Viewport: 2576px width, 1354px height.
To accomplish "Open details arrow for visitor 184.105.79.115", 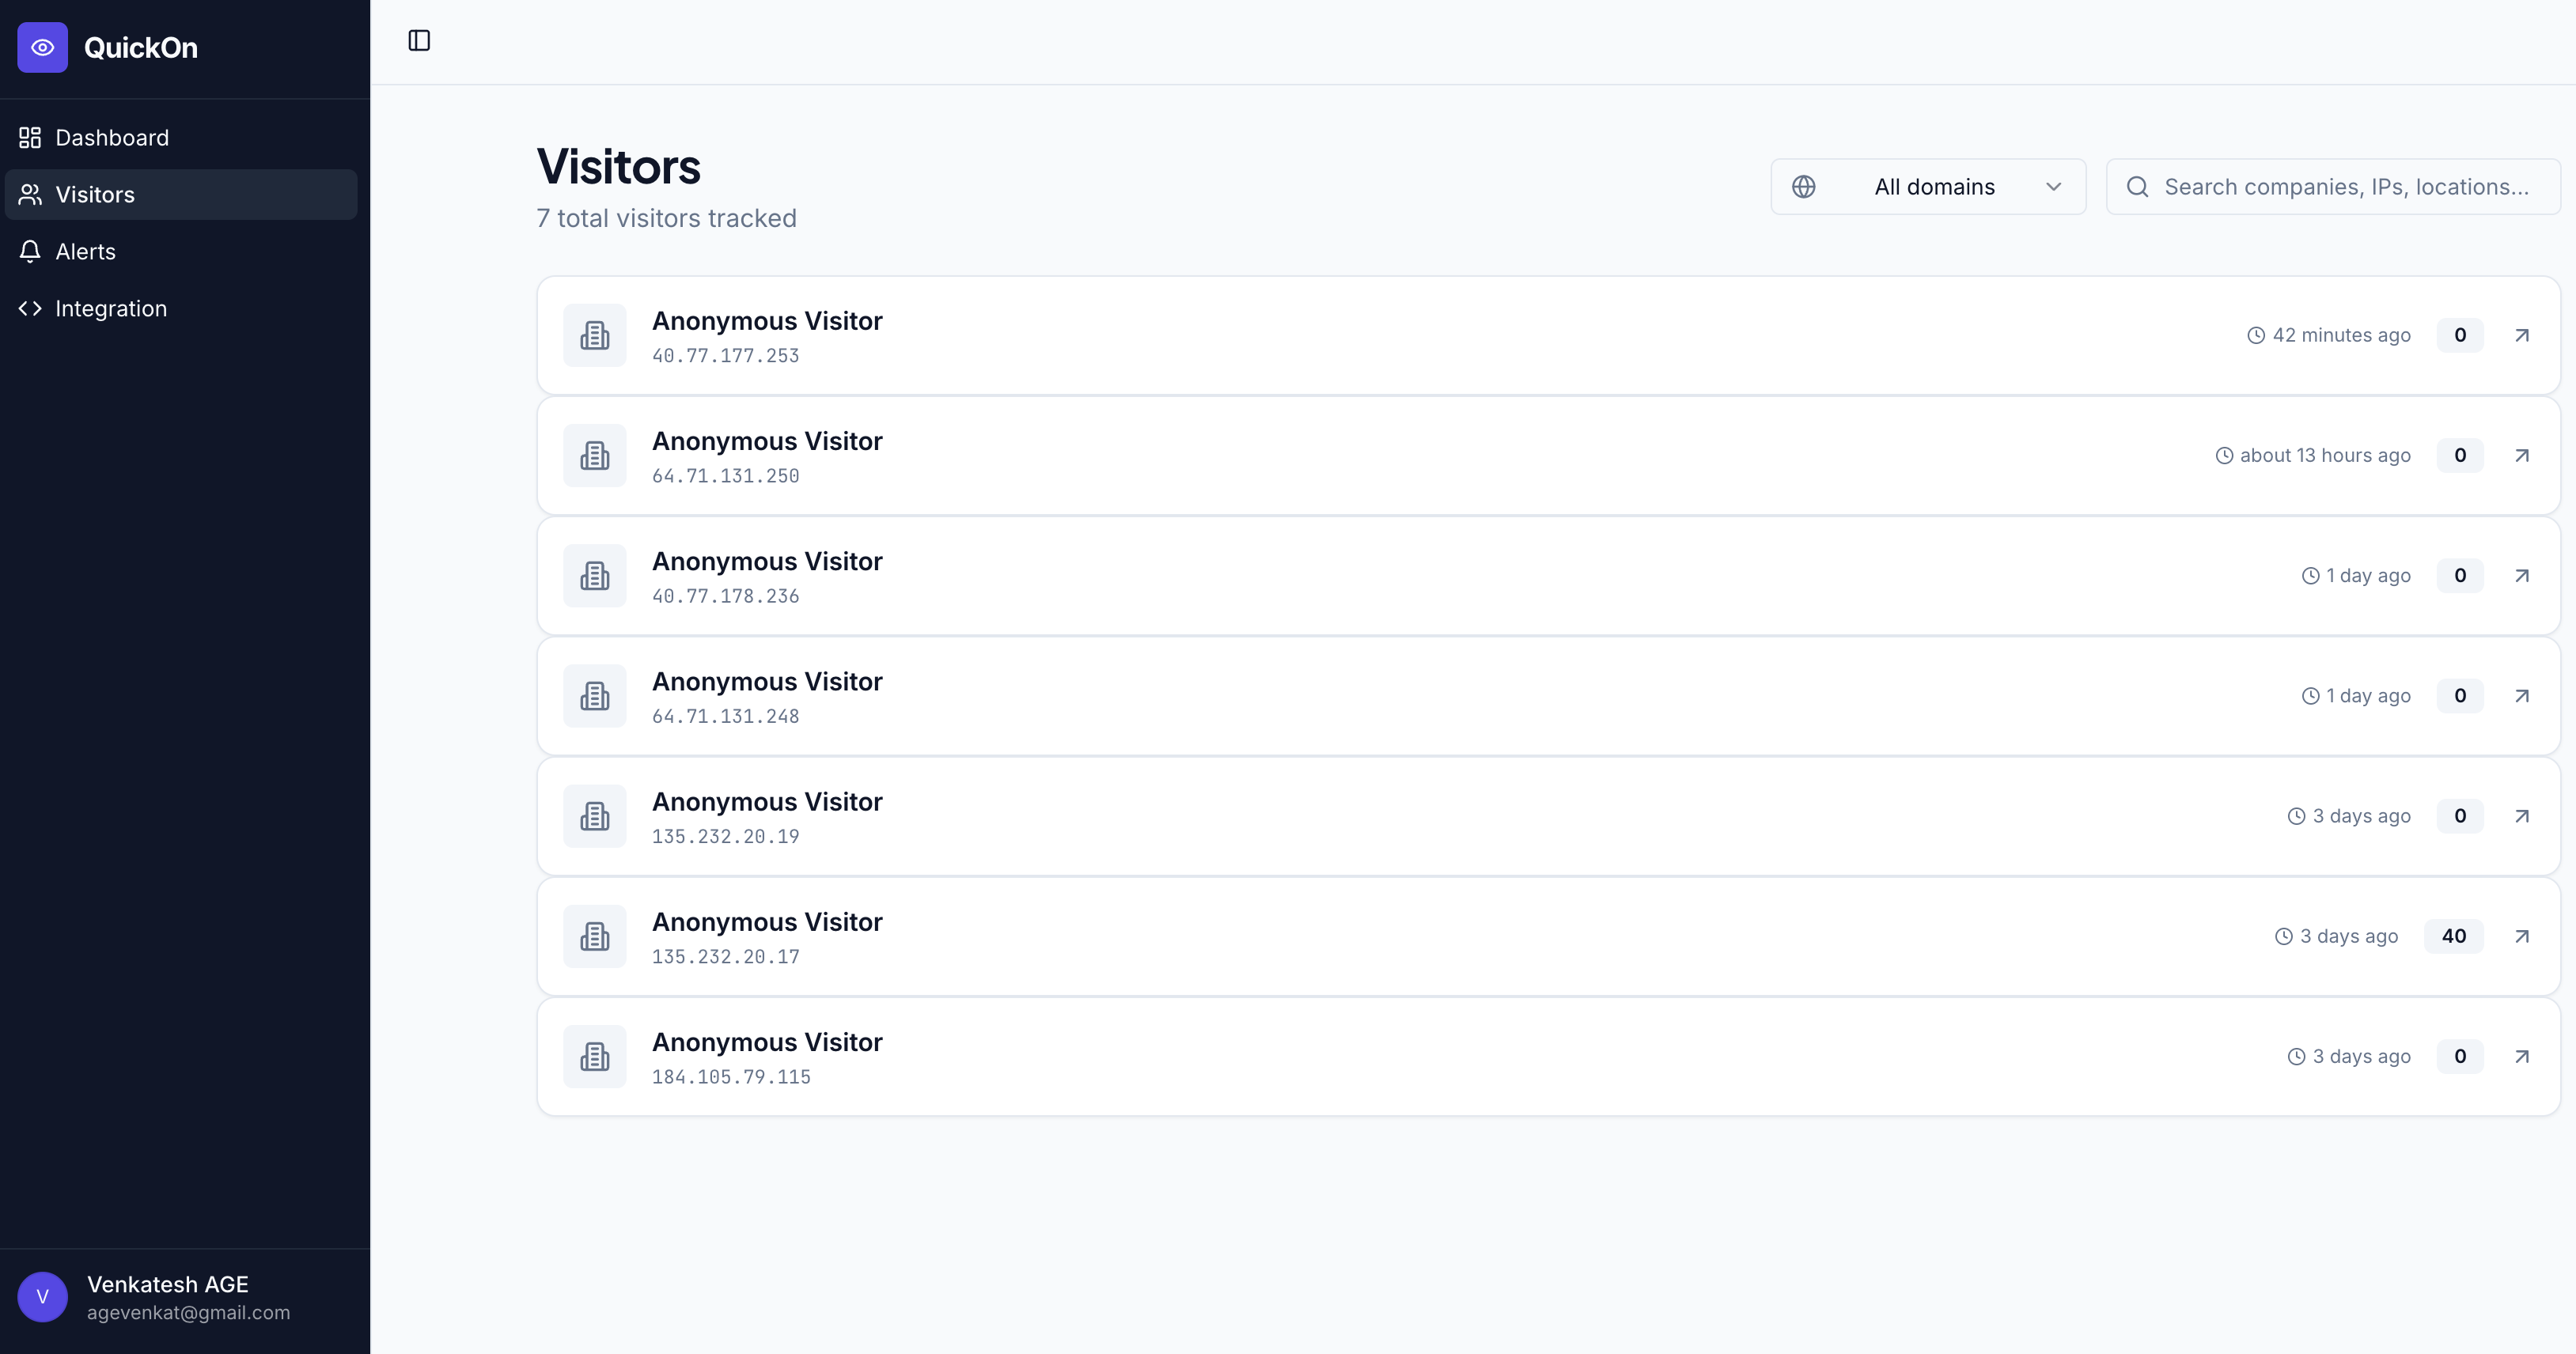I will pyautogui.click(x=2523, y=1056).
